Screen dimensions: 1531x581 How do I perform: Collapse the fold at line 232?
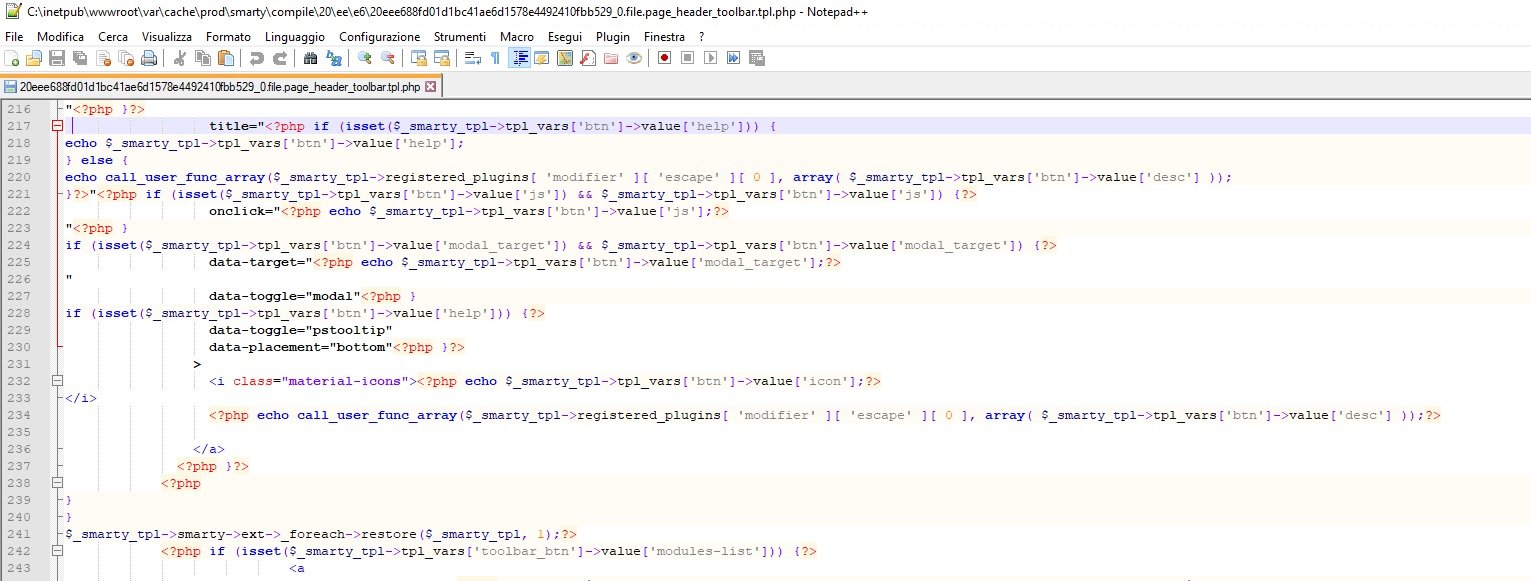pyautogui.click(x=57, y=381)
